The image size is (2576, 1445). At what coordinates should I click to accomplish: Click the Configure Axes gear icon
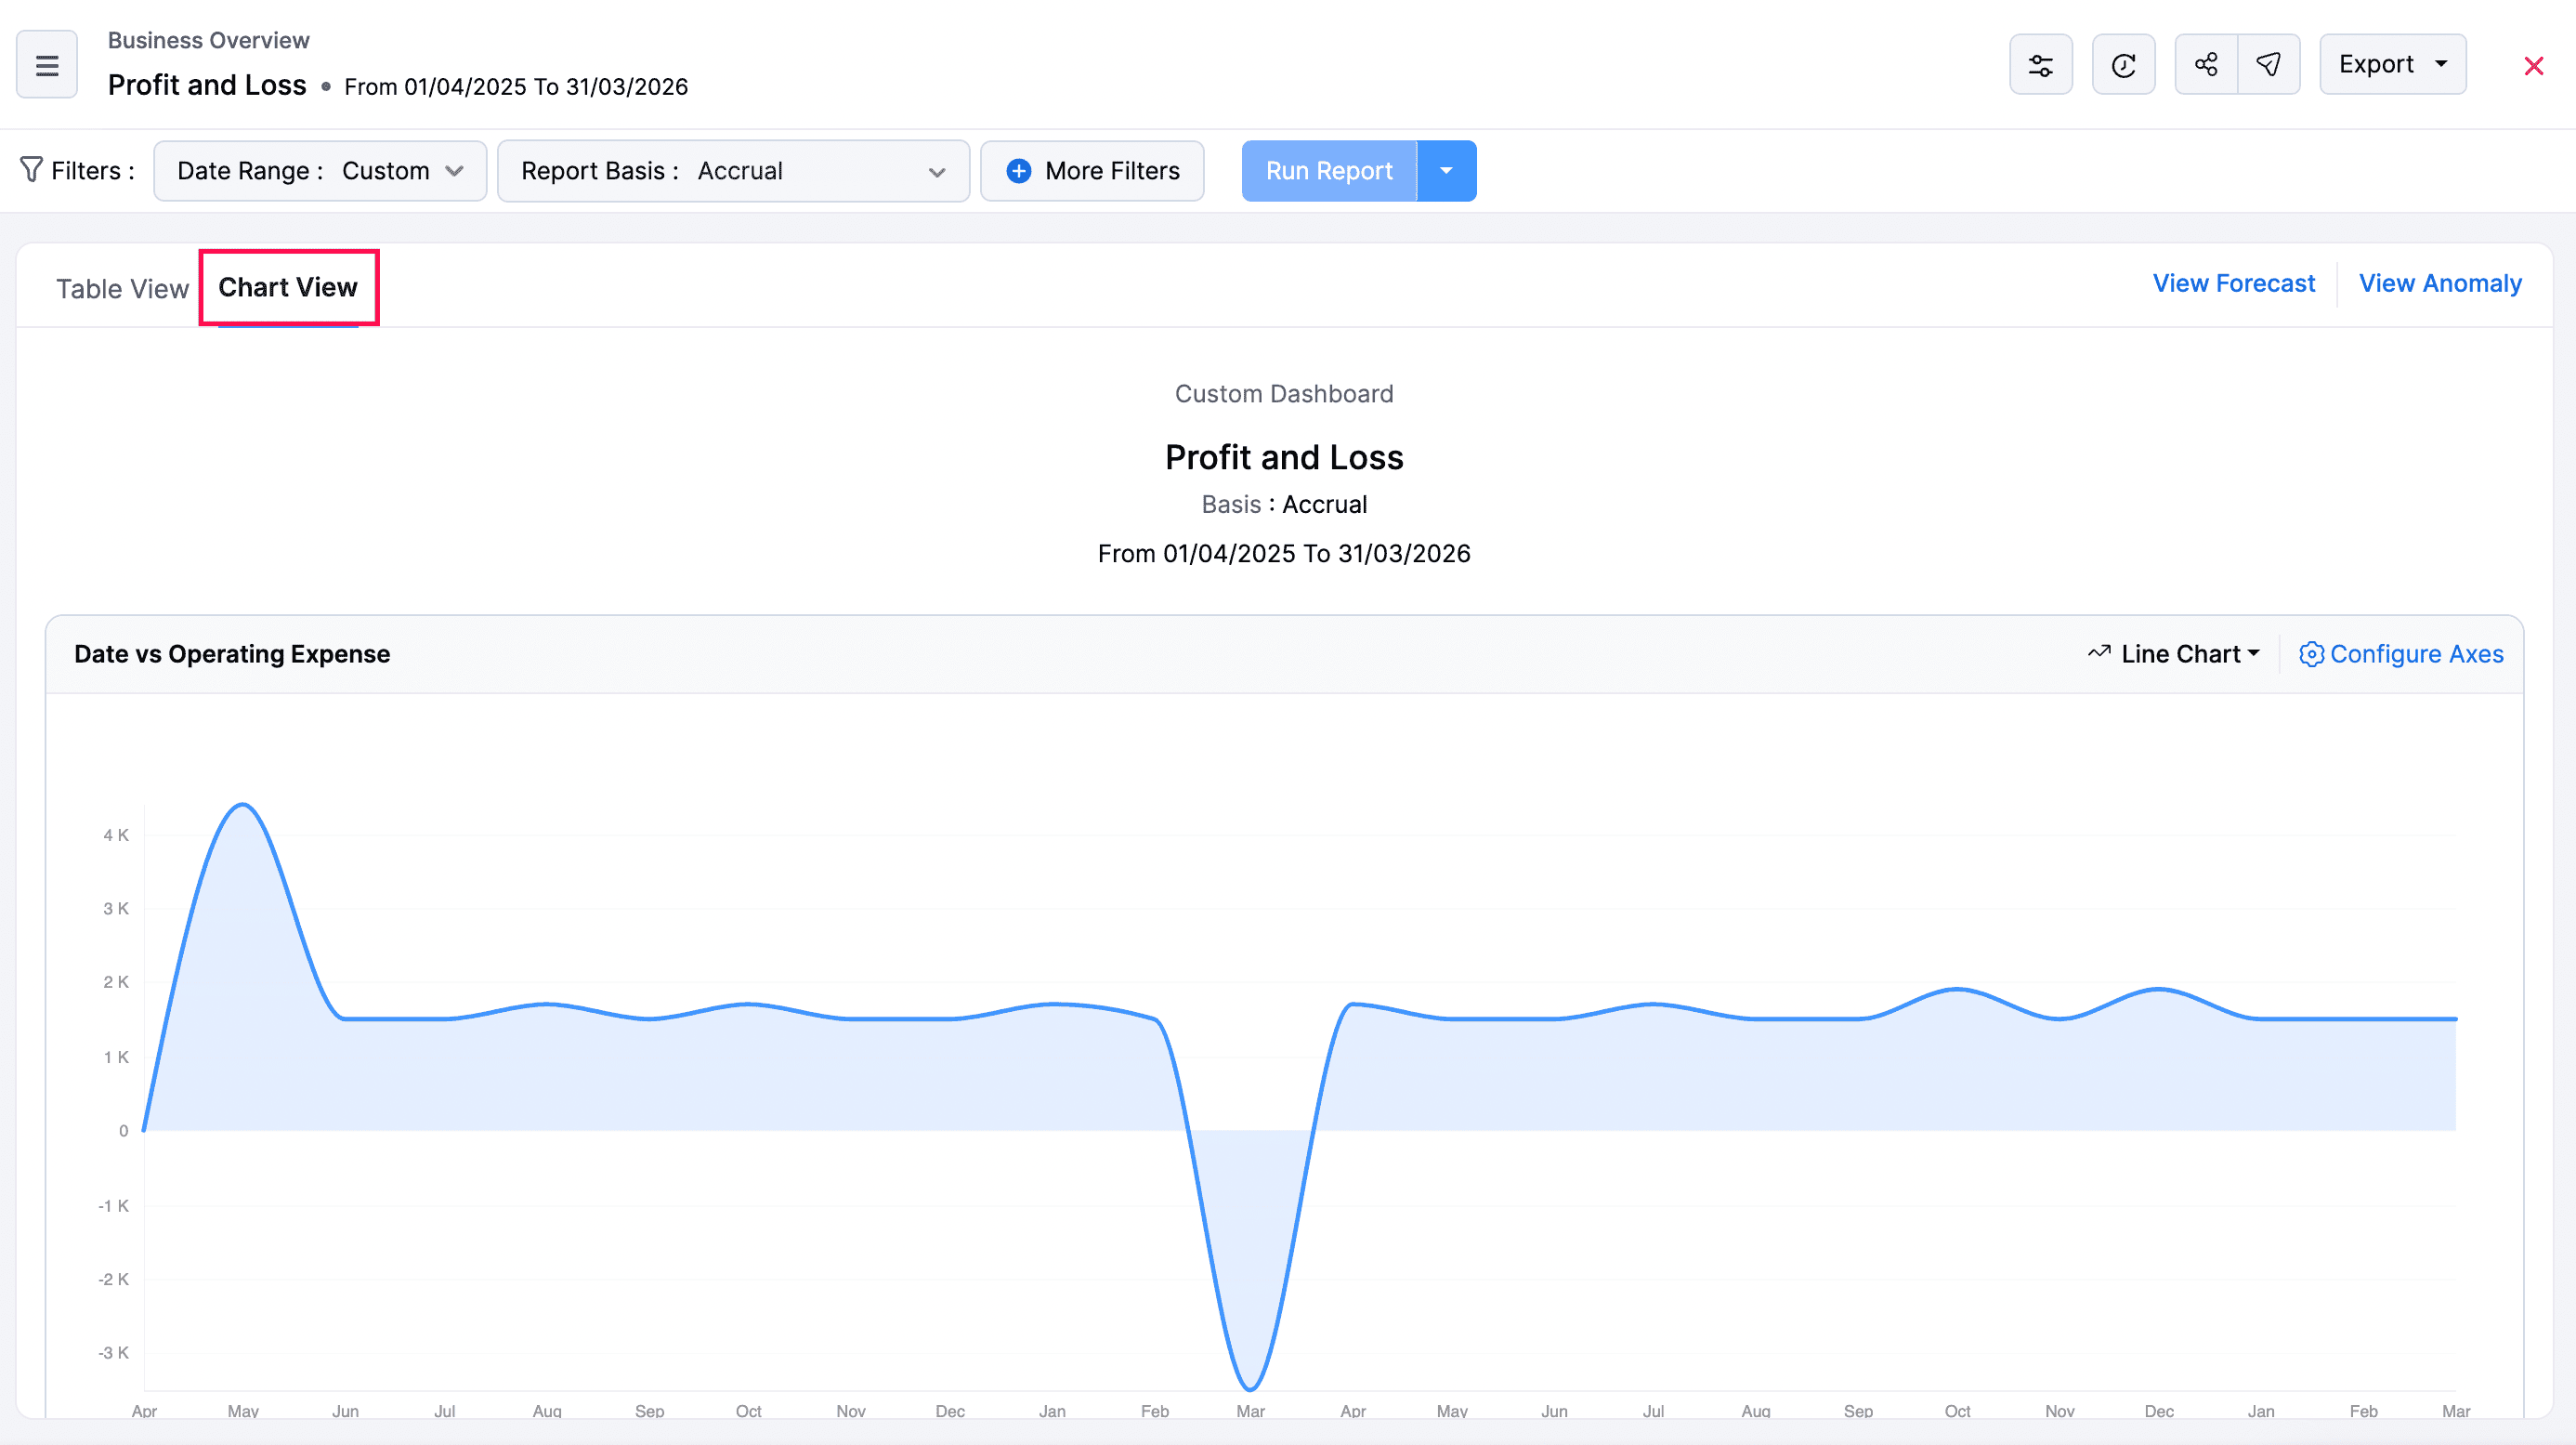2311,654
